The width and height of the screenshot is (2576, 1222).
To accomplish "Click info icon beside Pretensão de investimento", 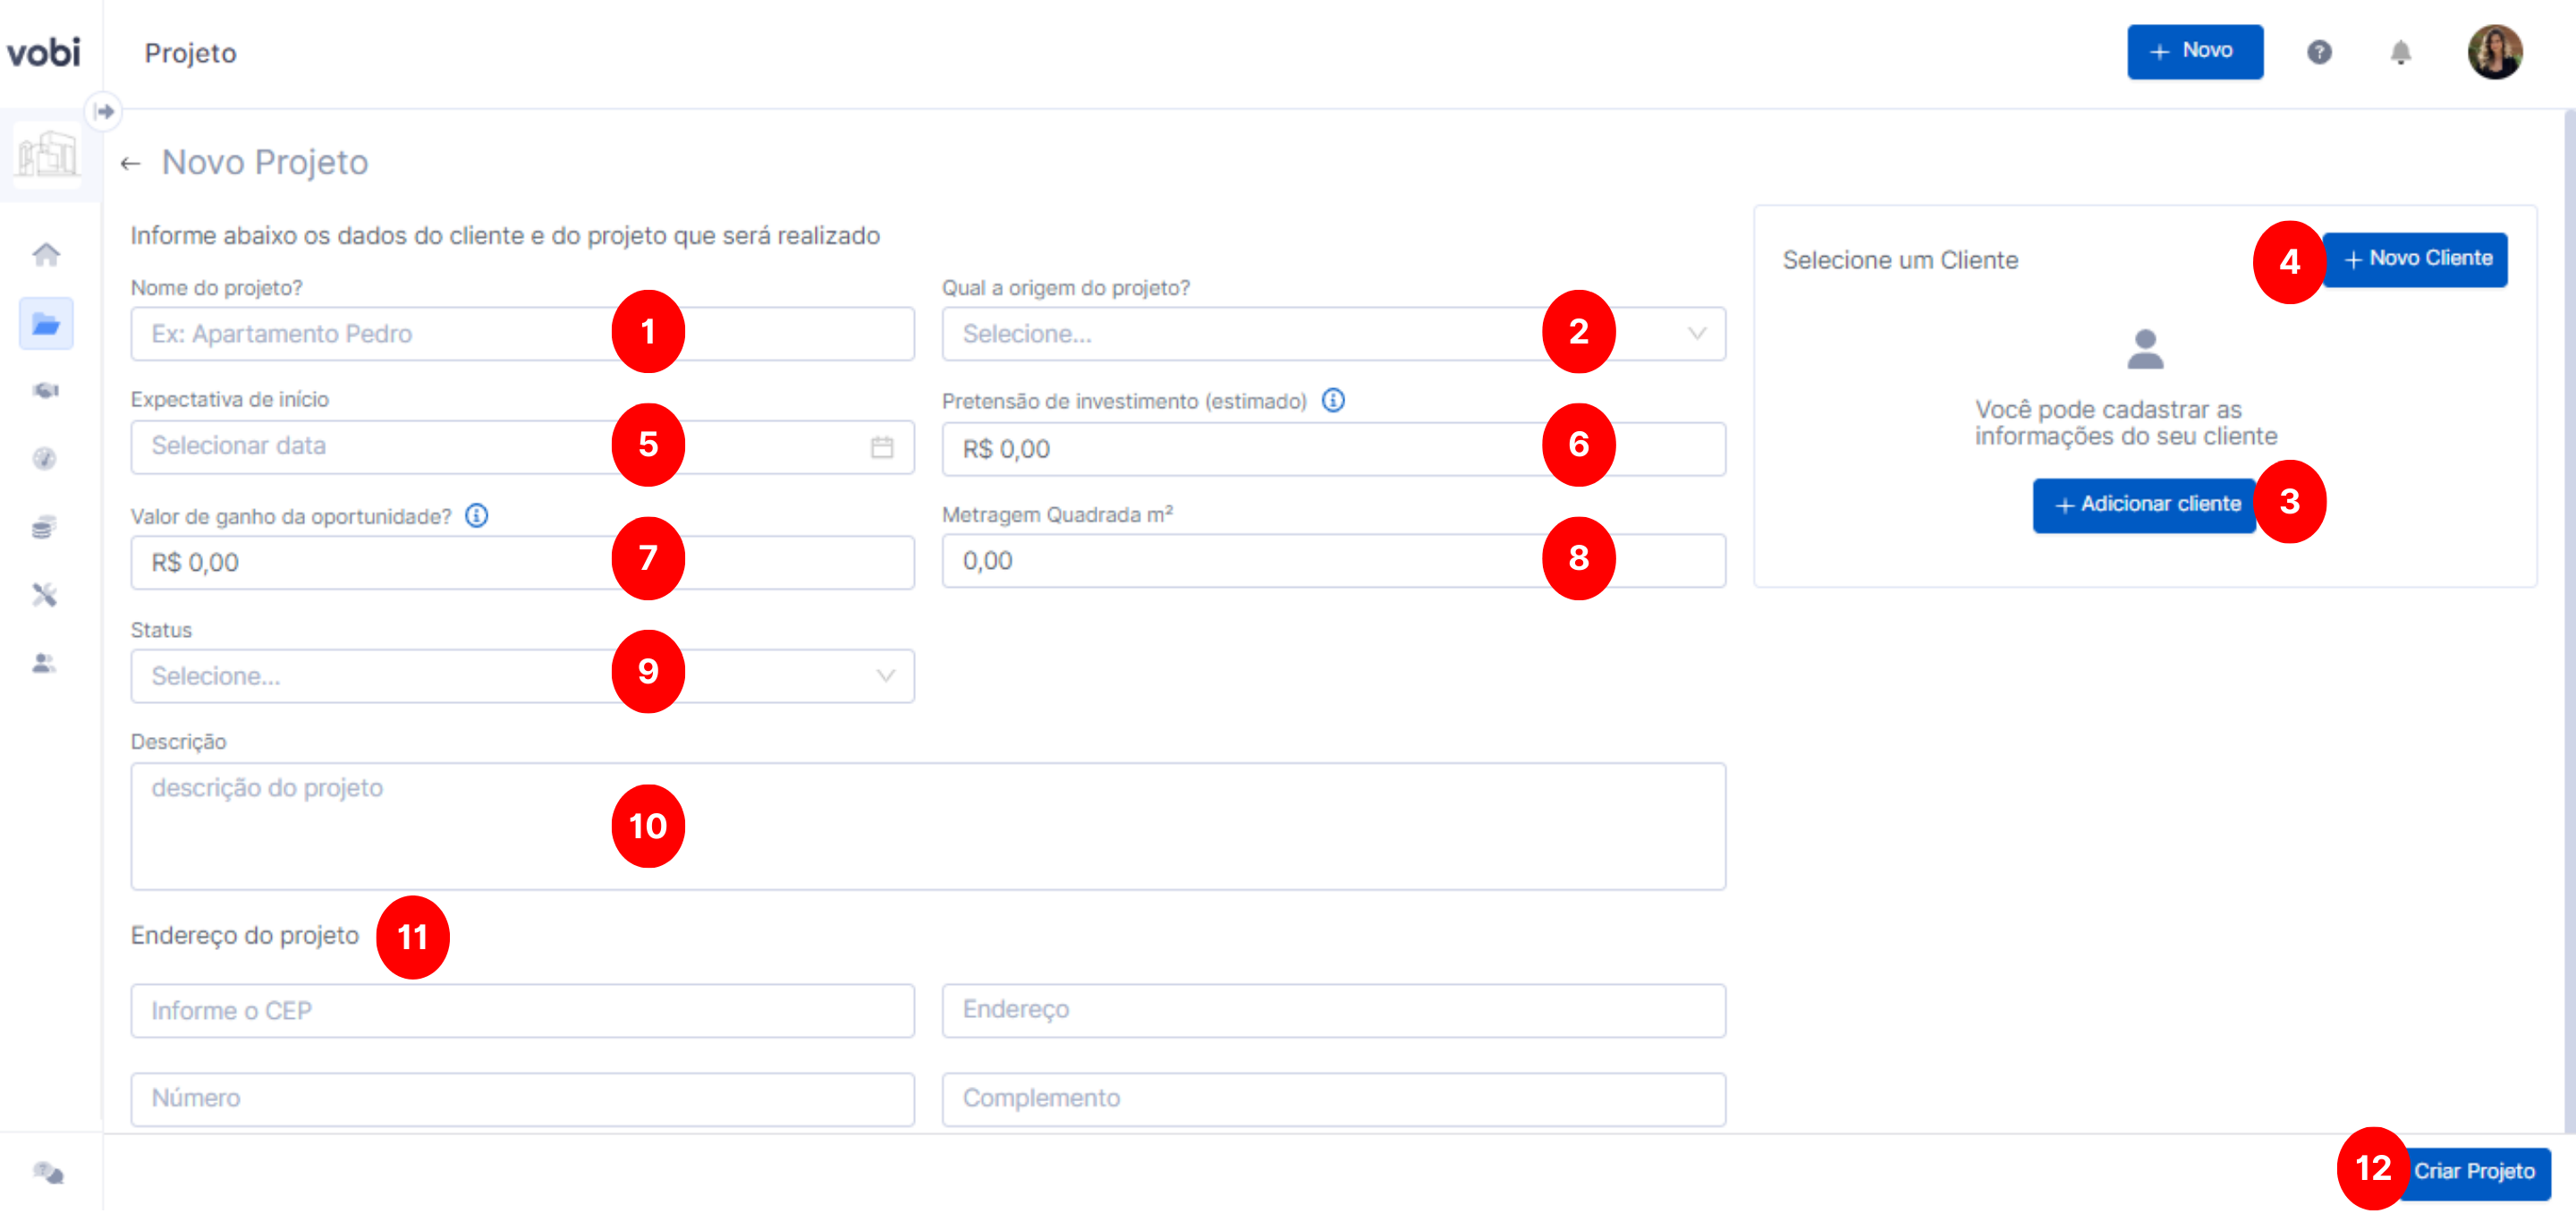I will (1333, 401).
